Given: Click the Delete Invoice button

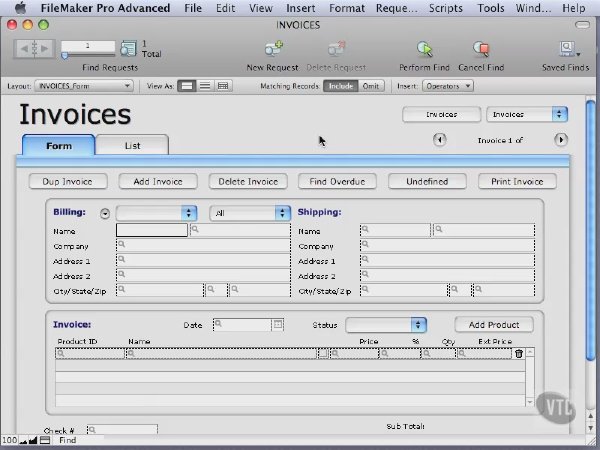Looking at the screenshot, I should pos(248,181).
